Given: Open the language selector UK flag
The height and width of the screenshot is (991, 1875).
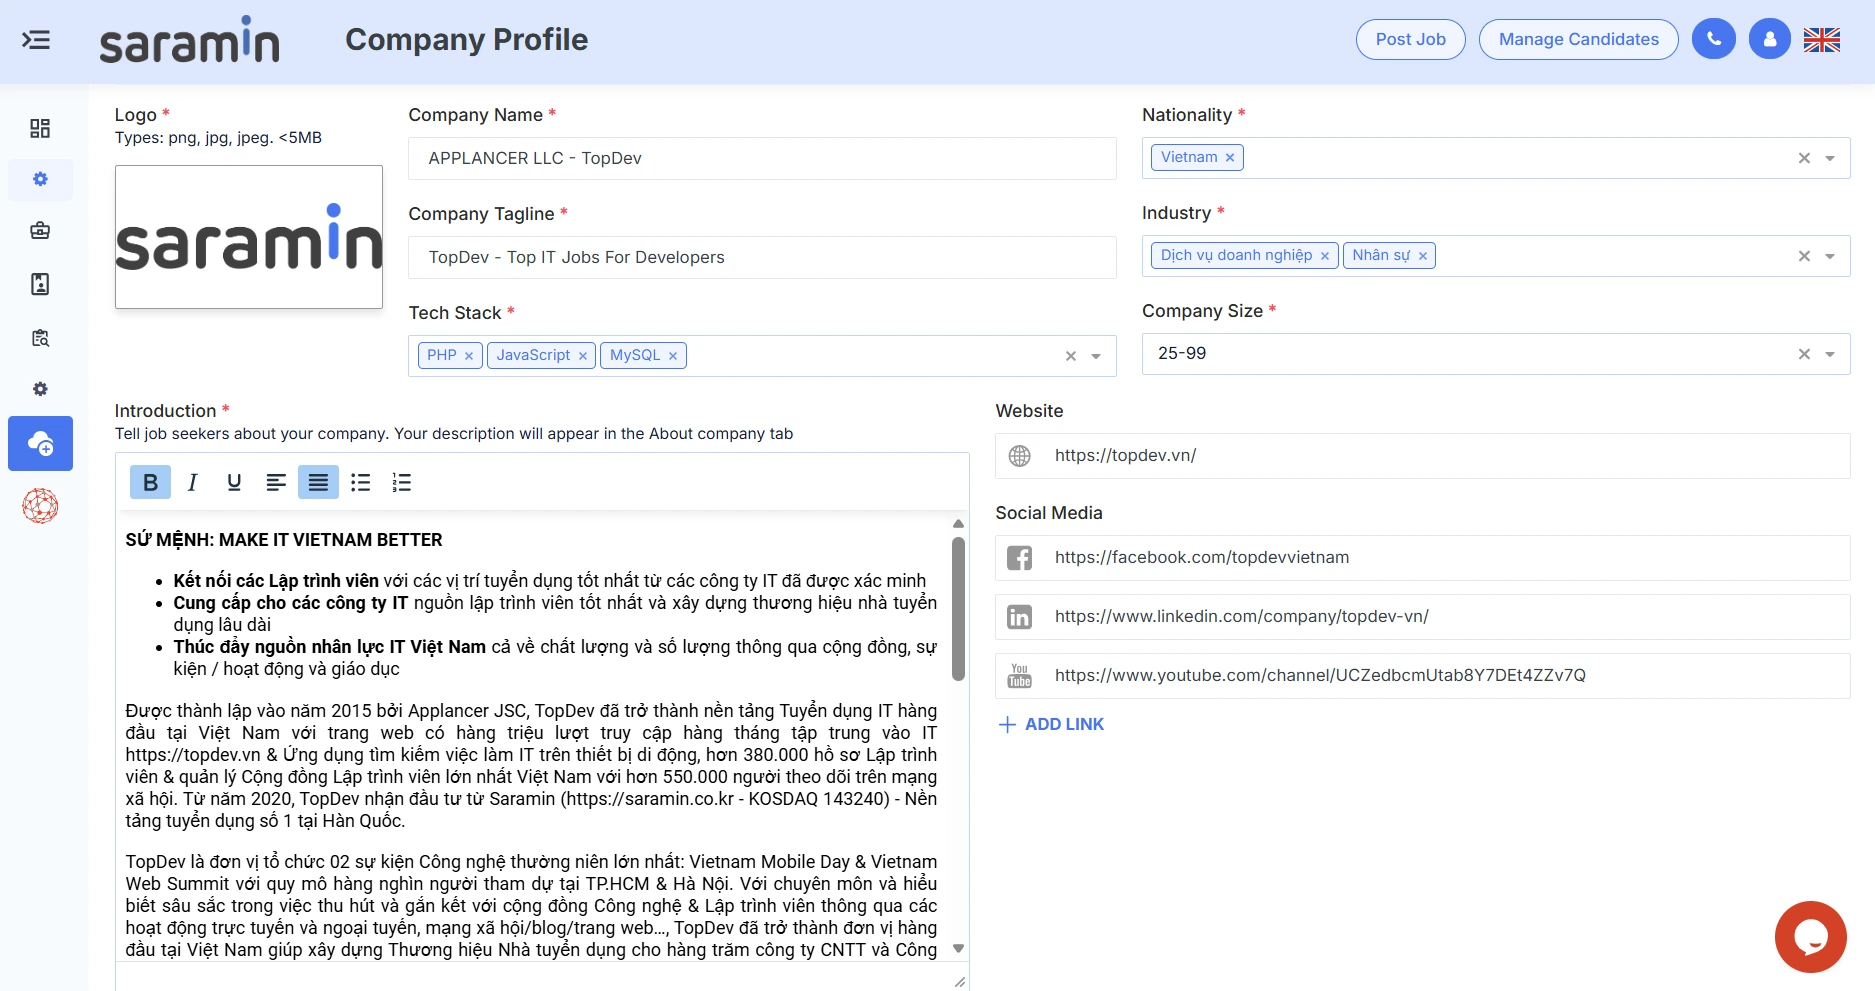Looking at the screenshot, I should point(1822,40).
